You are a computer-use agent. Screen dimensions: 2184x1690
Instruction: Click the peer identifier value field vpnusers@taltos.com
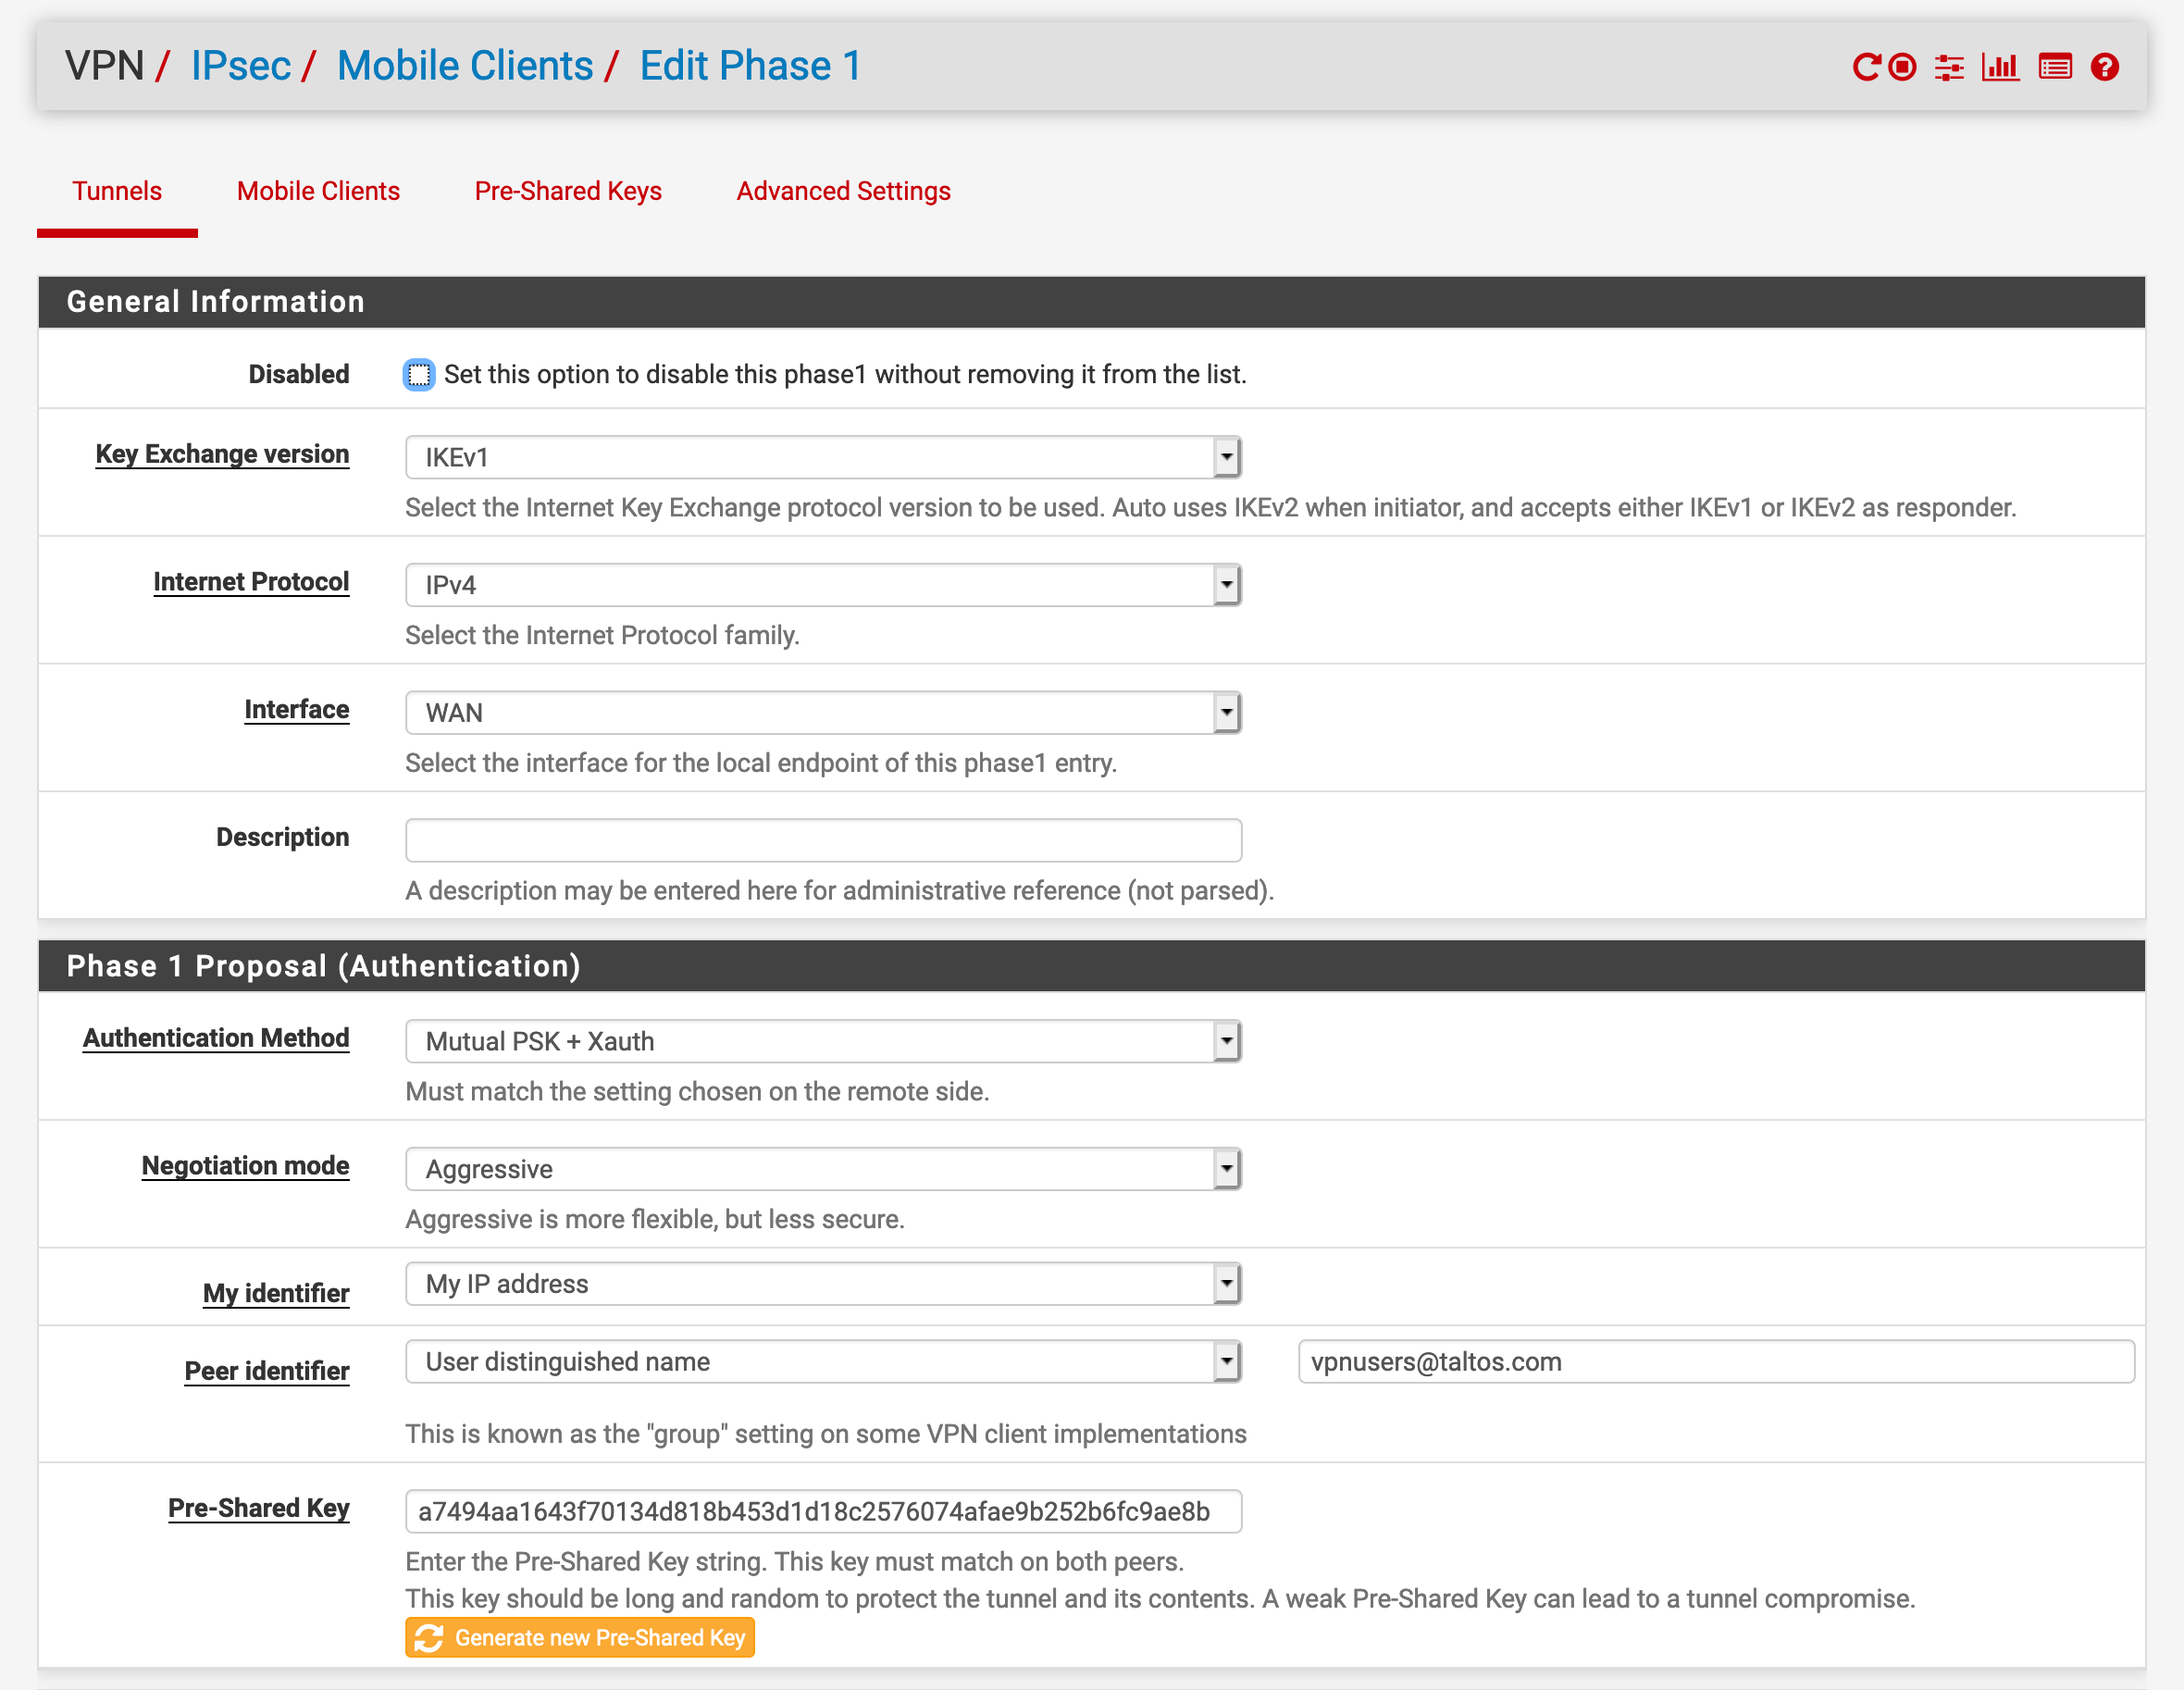coord(1716,1362)
